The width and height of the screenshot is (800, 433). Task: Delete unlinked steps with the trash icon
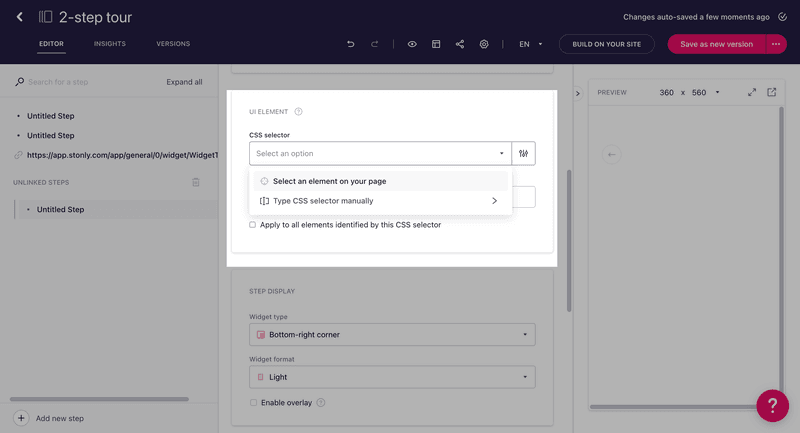pos(196,182)
